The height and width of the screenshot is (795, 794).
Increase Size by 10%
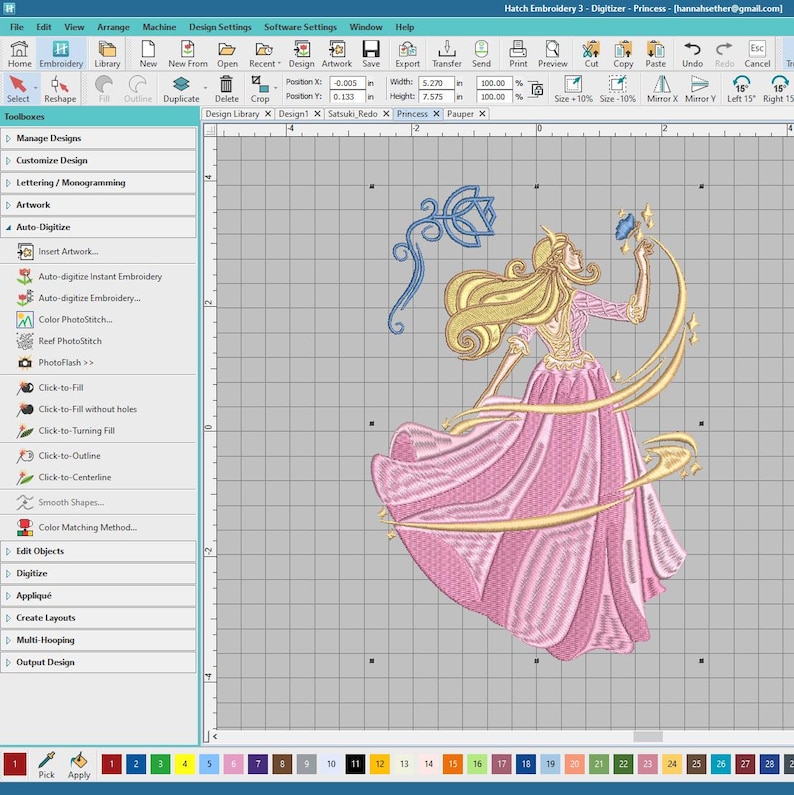click(x=573, y=89)
